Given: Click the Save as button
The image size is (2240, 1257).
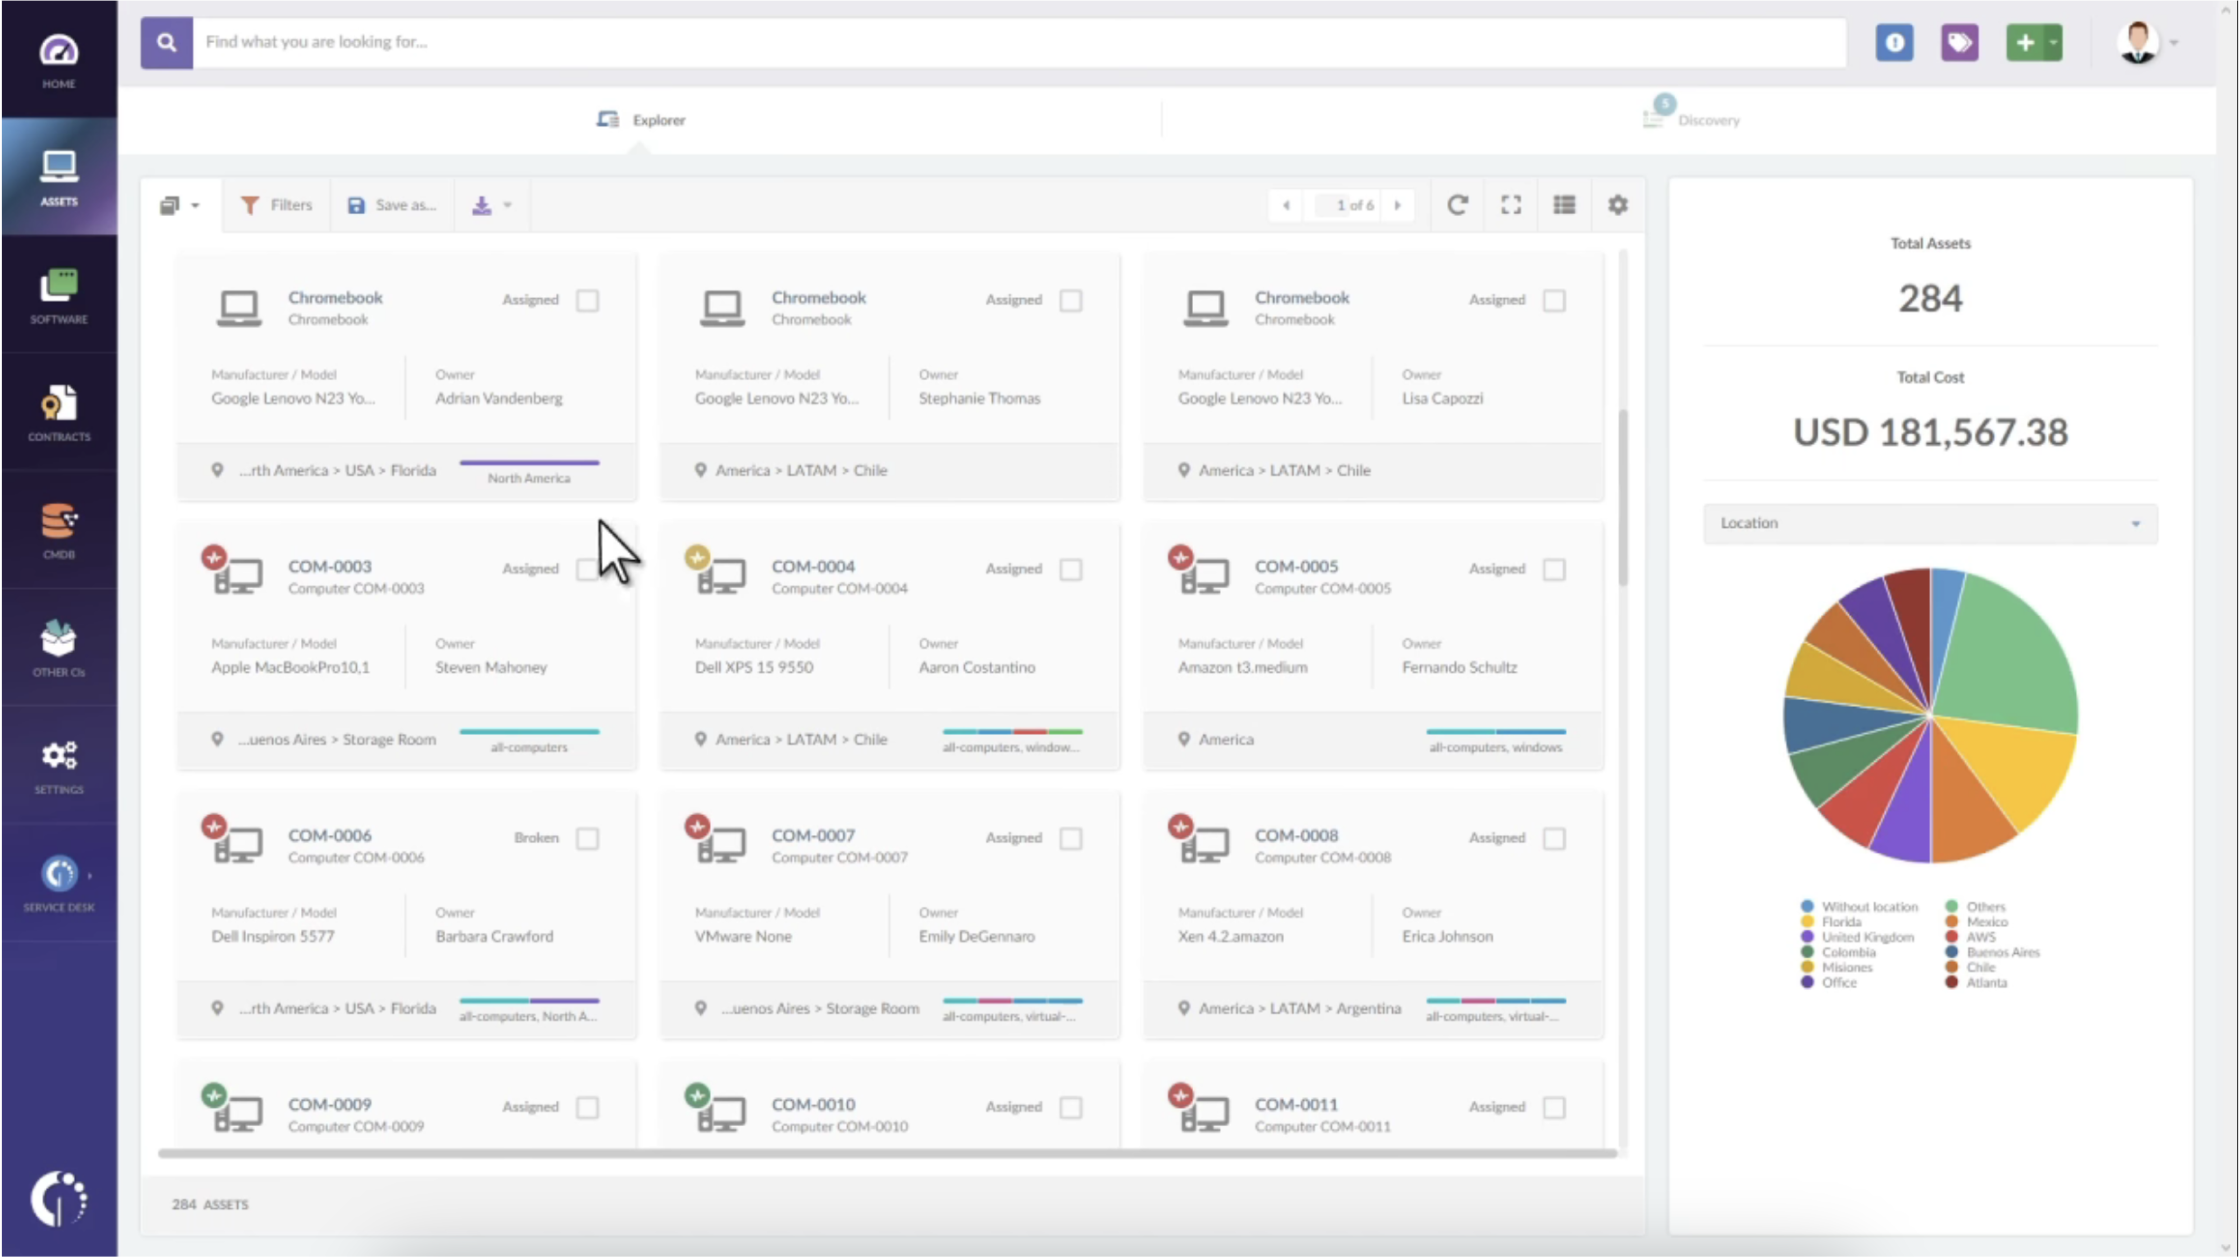Looking at the screenshot, I should (x=392, y=205).
